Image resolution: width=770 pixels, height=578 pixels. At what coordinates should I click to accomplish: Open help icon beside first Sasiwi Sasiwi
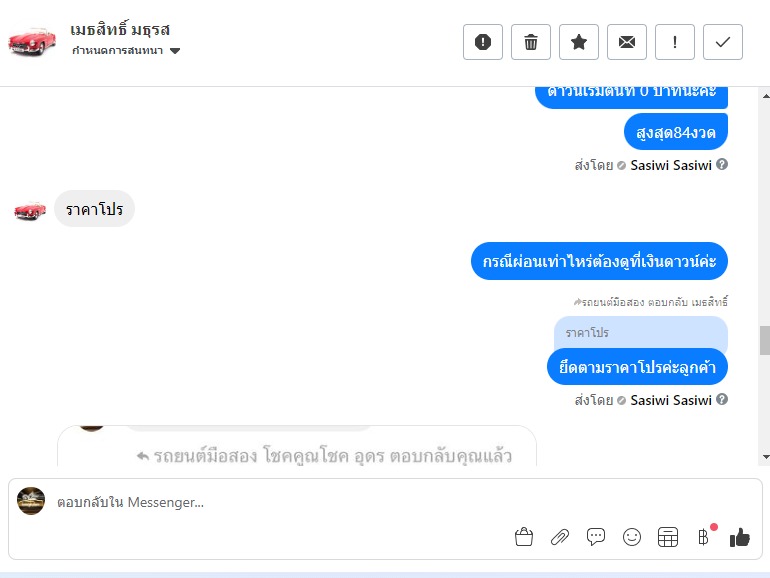(x=722, y=165)
